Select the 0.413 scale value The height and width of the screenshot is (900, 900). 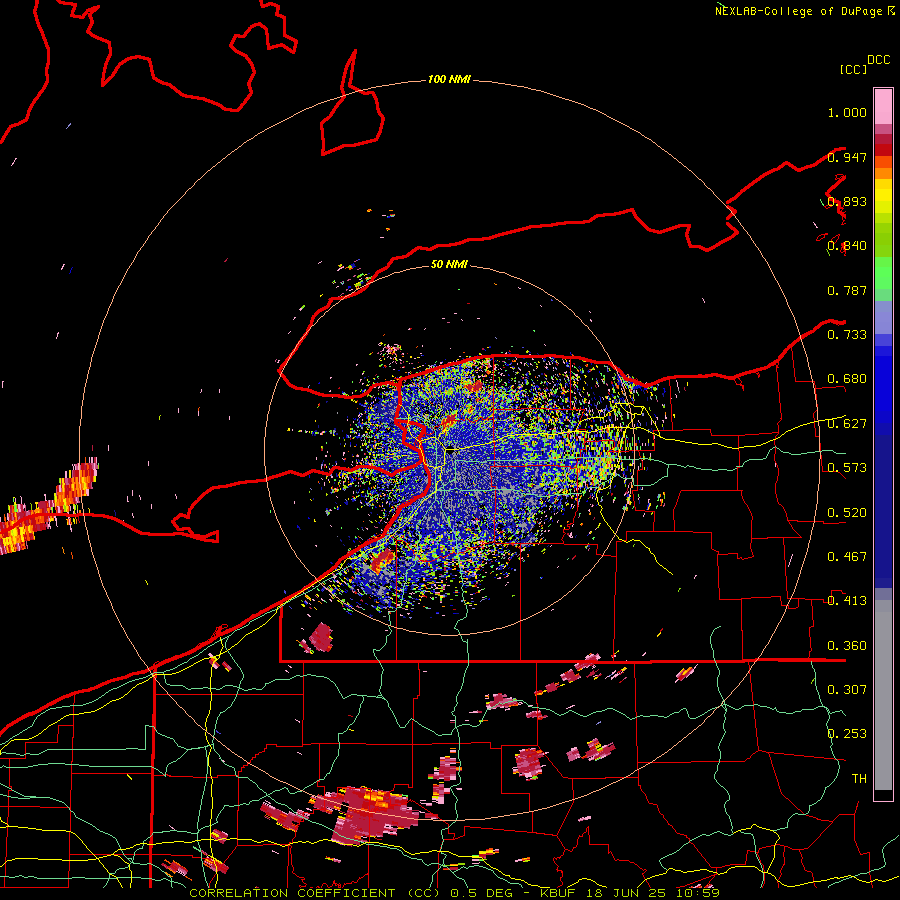coord(847,601)
